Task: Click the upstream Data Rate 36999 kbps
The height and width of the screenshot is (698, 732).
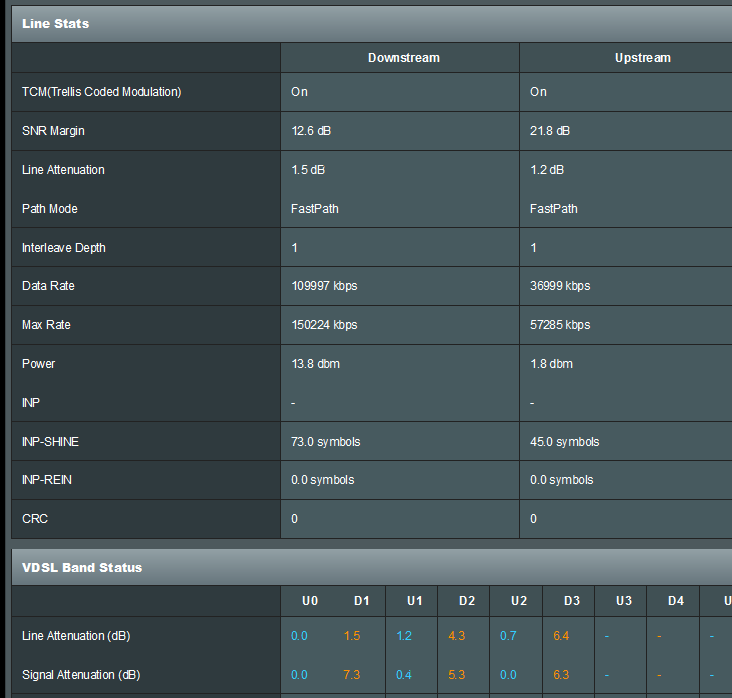Action: 560,286
